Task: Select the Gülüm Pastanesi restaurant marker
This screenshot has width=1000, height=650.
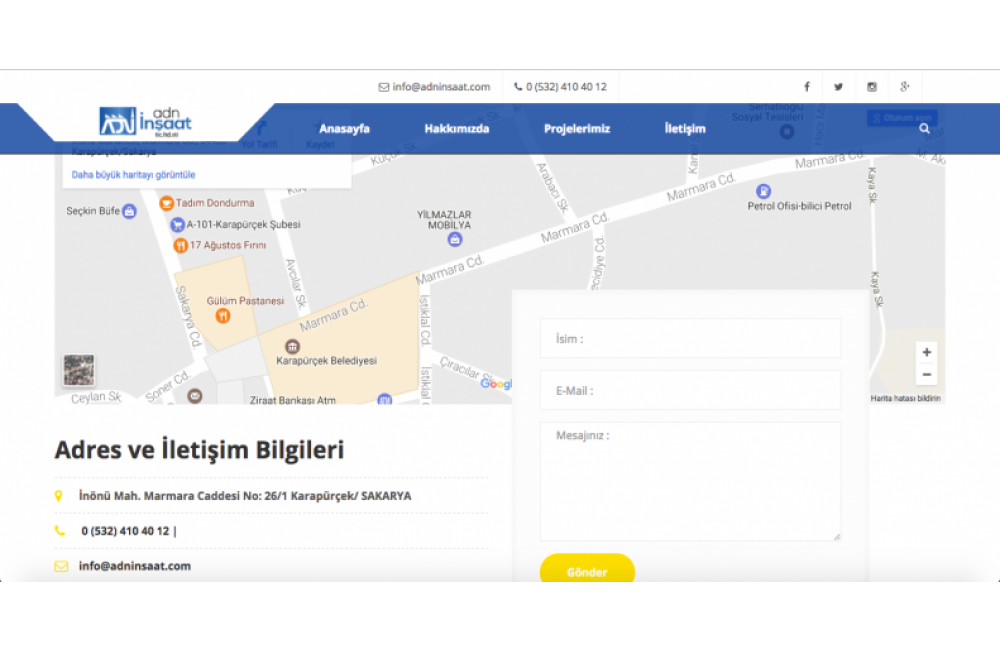Action: click(x=223, y=316)
